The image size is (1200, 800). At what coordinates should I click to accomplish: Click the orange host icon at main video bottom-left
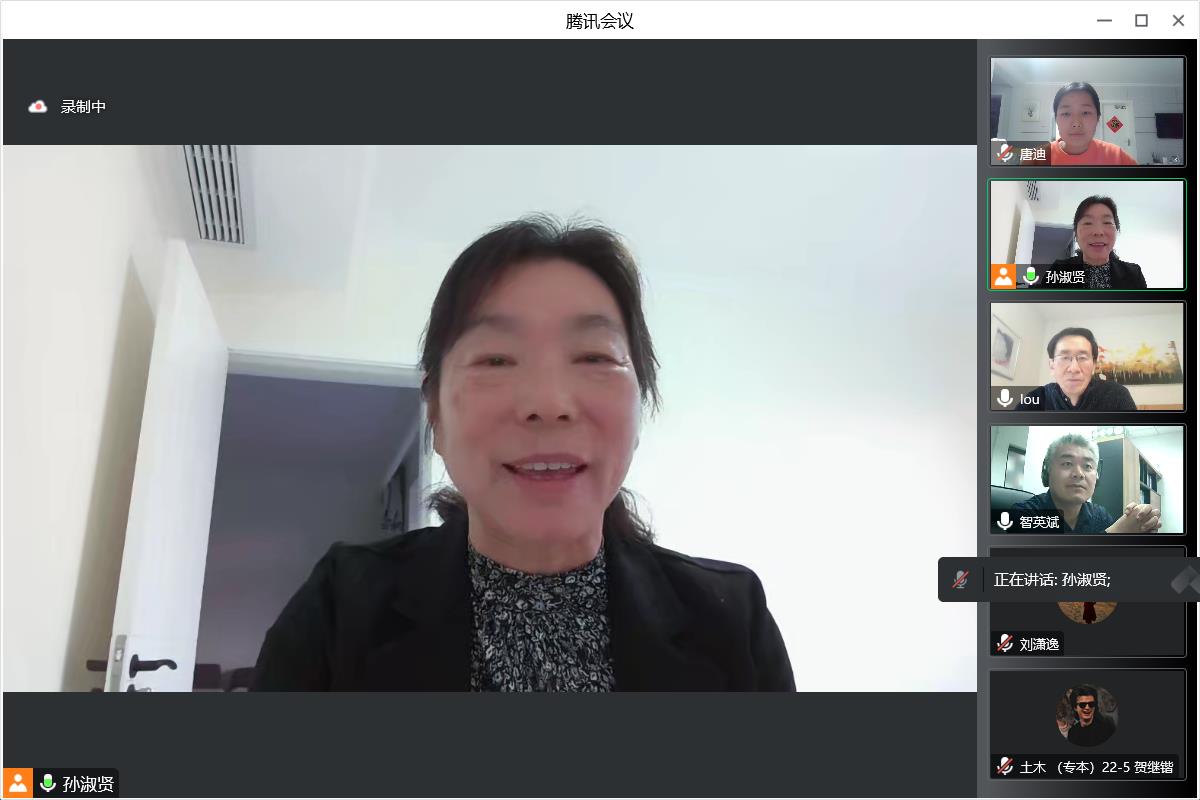pyautogui.click(x=18, y=783)
